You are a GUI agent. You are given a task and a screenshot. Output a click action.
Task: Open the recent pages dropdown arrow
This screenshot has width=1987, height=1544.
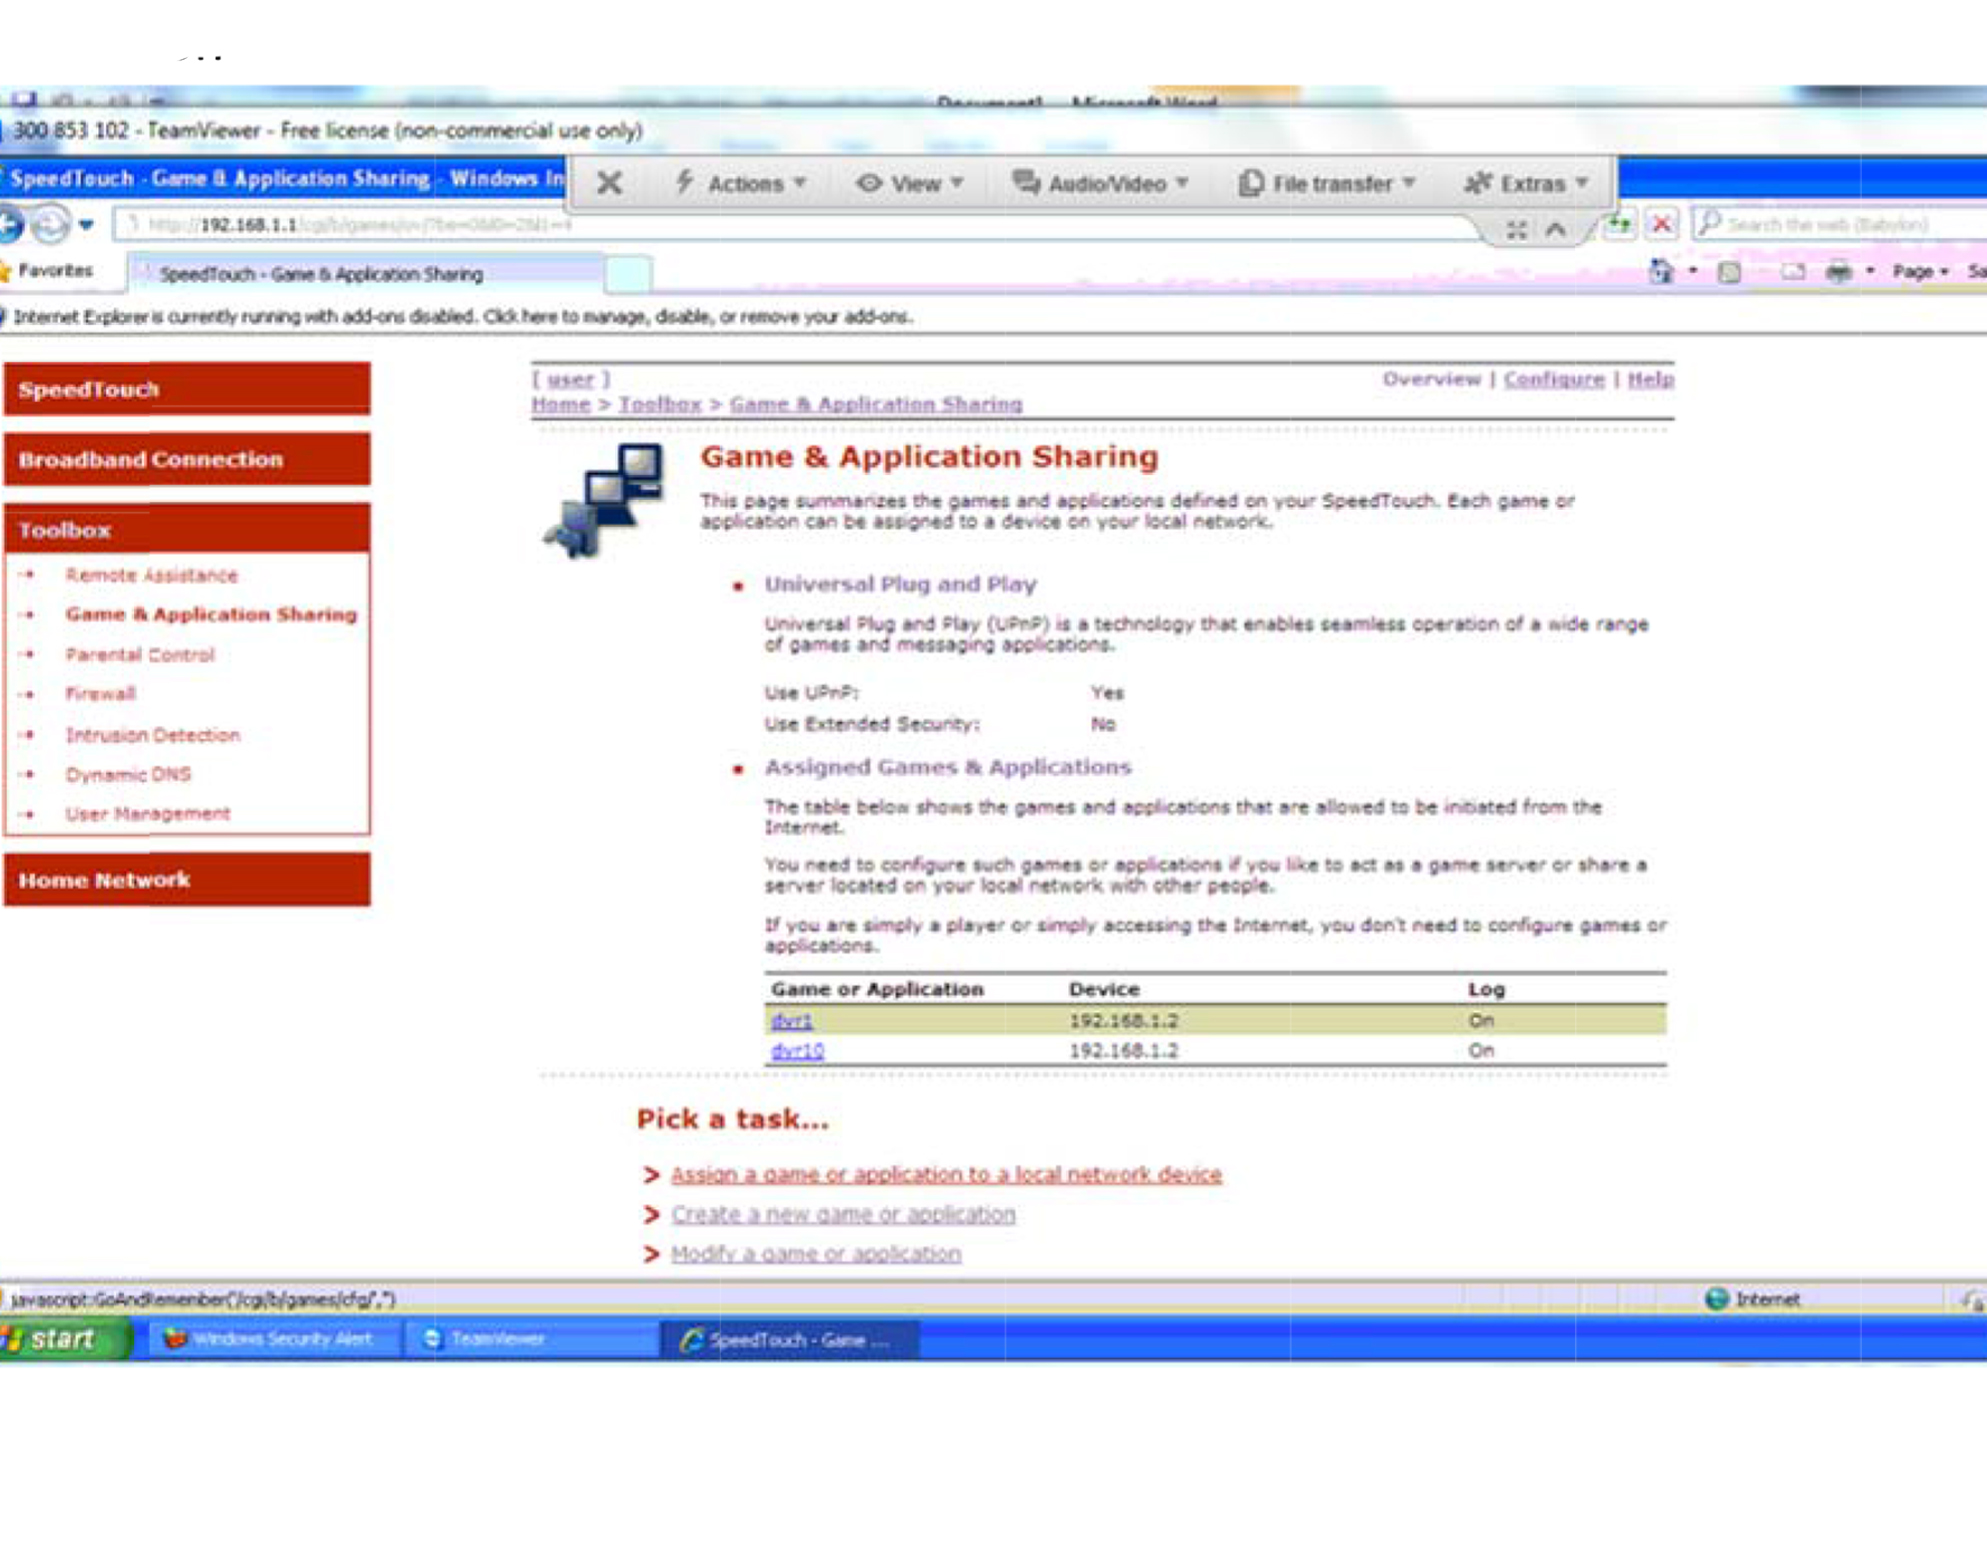point(86,225)
